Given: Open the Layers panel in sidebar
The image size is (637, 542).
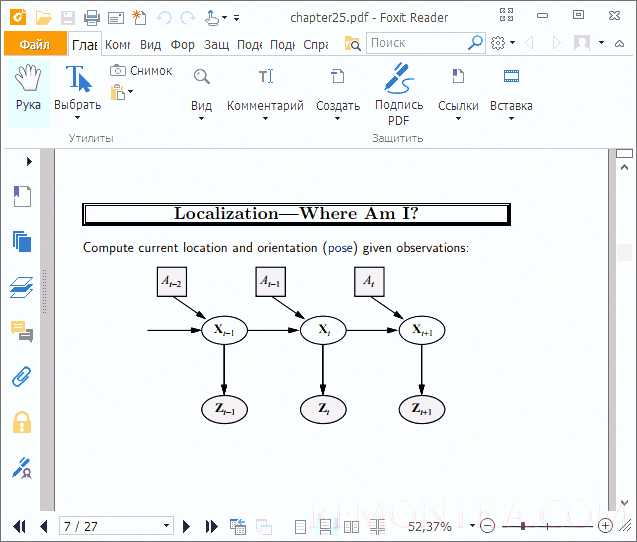Looking at the screenshot, I should [22, 287].
